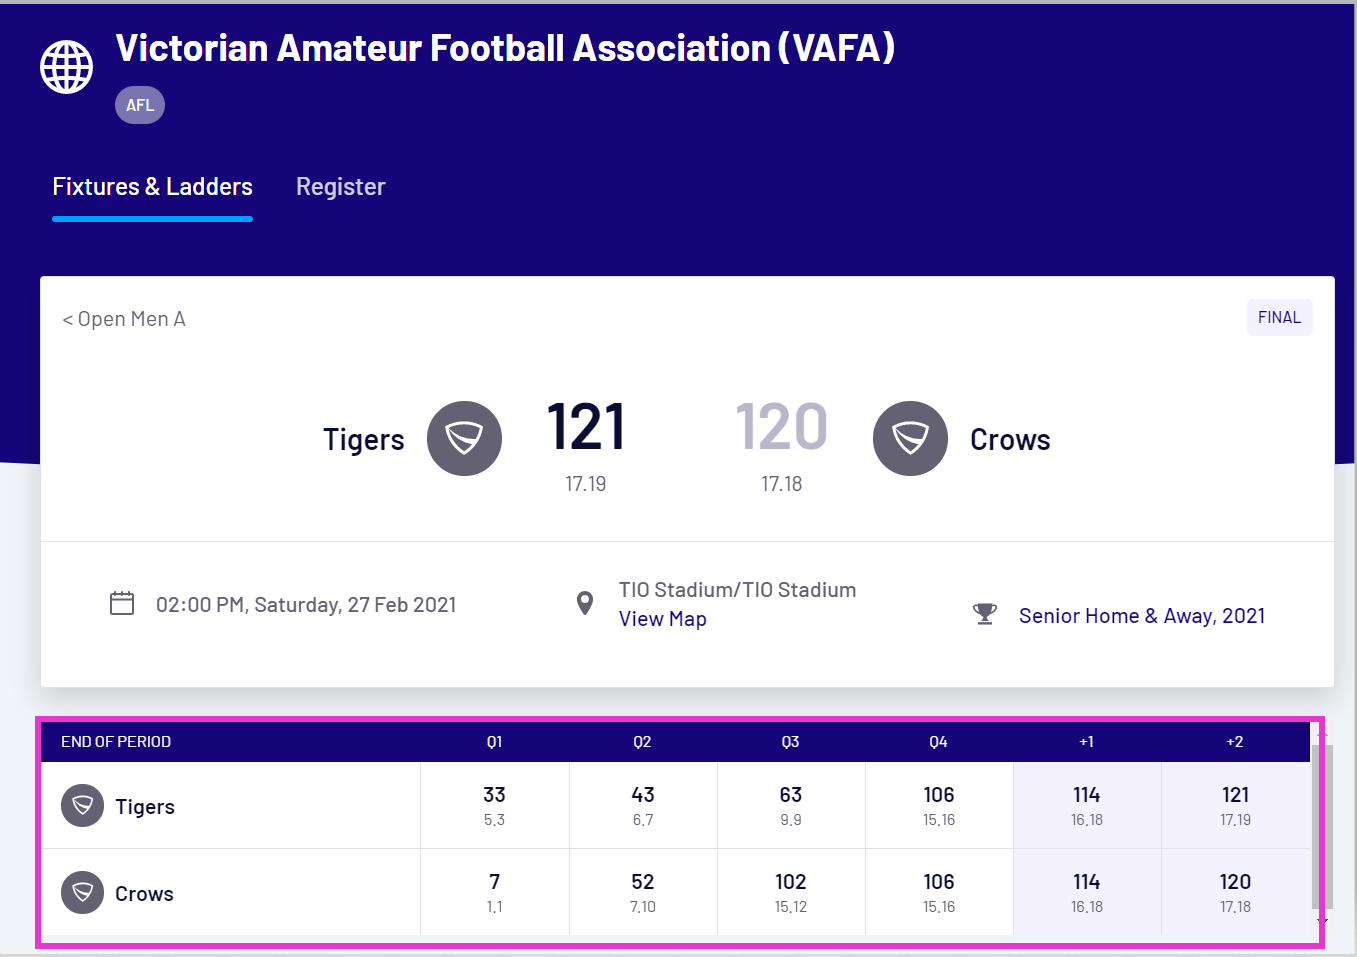Click the period table scrollbar thumb
Viewport: 1357px width, 957px height.
tap(1322, 825)
